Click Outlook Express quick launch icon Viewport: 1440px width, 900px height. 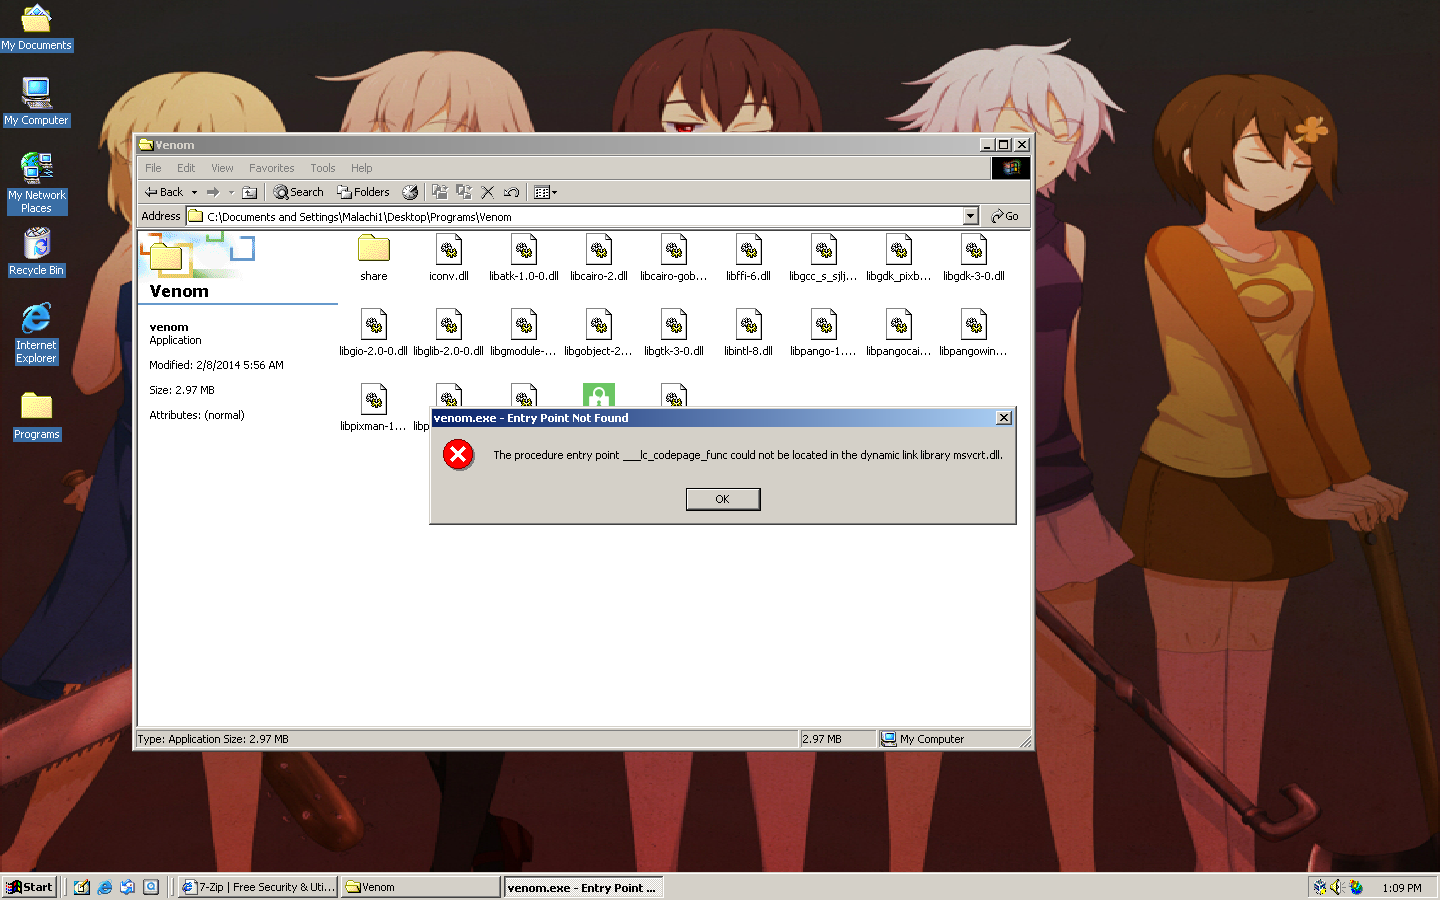[x=128, y=887]
